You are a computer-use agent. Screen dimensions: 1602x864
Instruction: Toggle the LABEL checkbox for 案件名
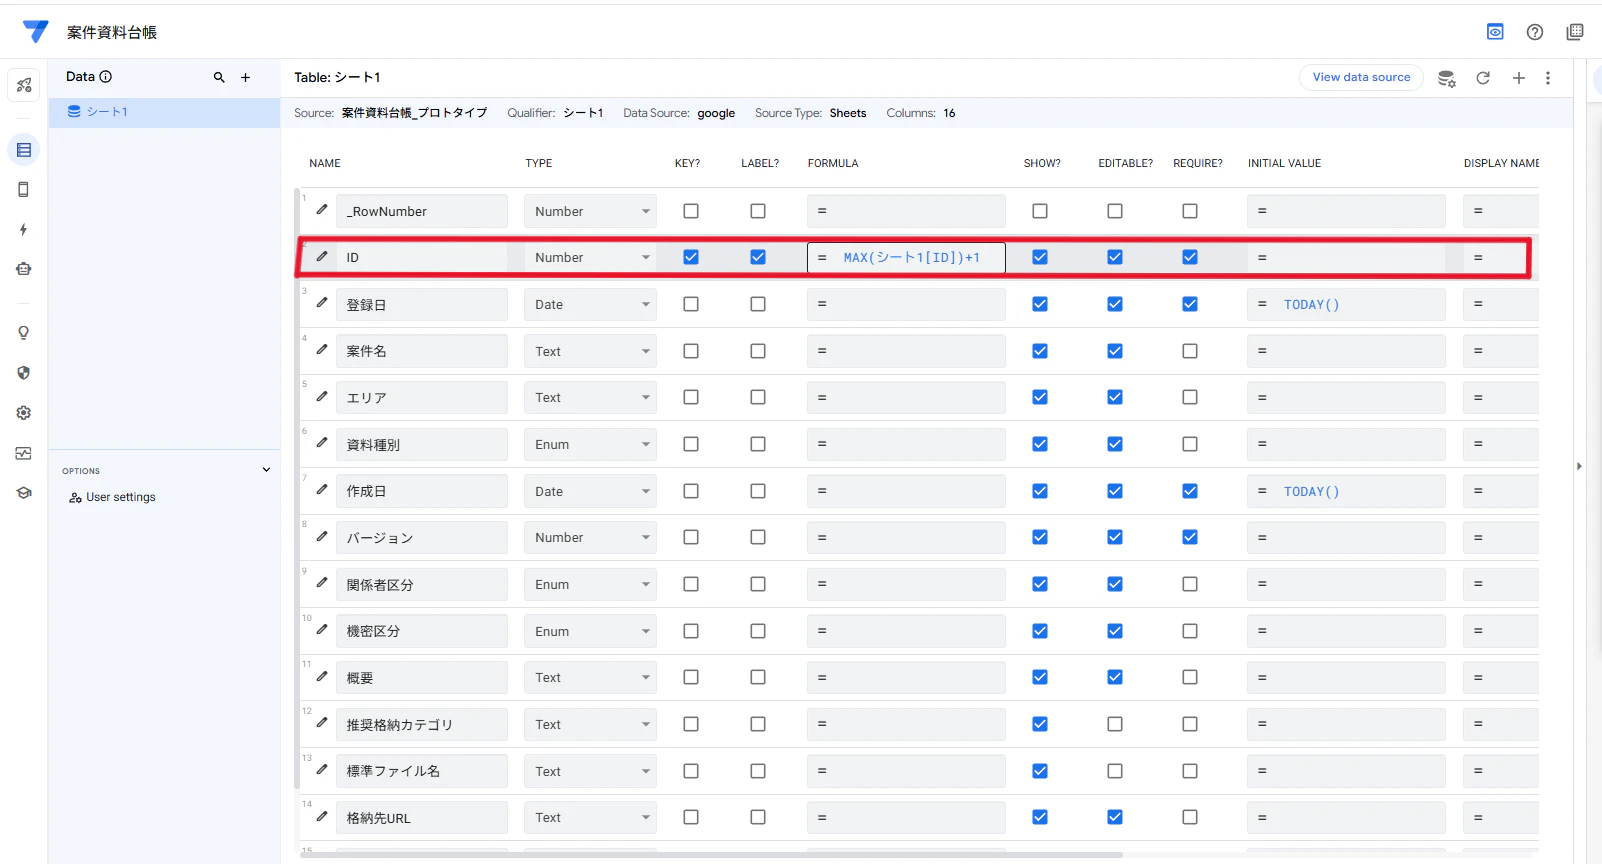coord(758,351)
